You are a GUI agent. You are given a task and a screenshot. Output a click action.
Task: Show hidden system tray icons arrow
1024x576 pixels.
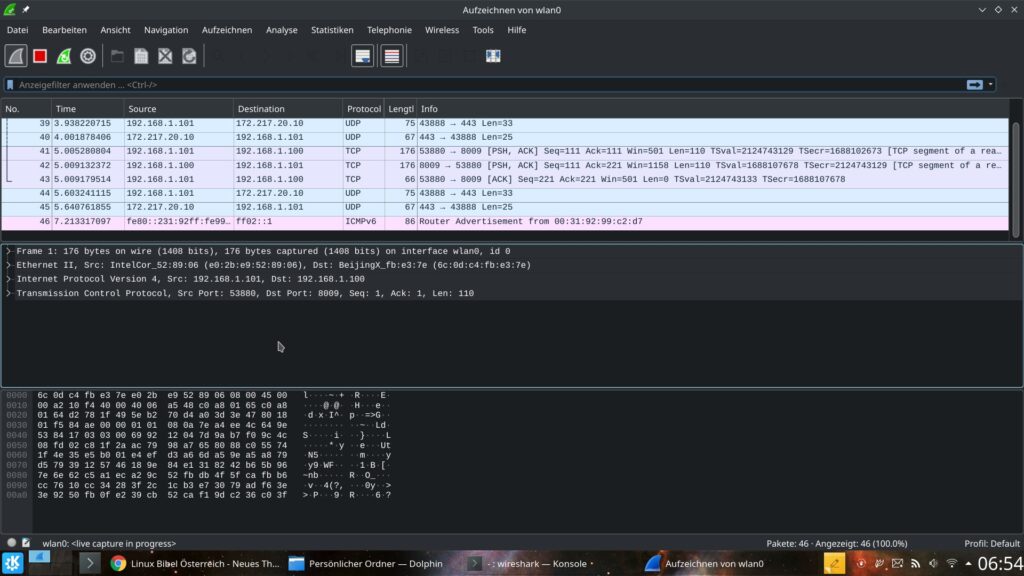[x=968, y=564]
